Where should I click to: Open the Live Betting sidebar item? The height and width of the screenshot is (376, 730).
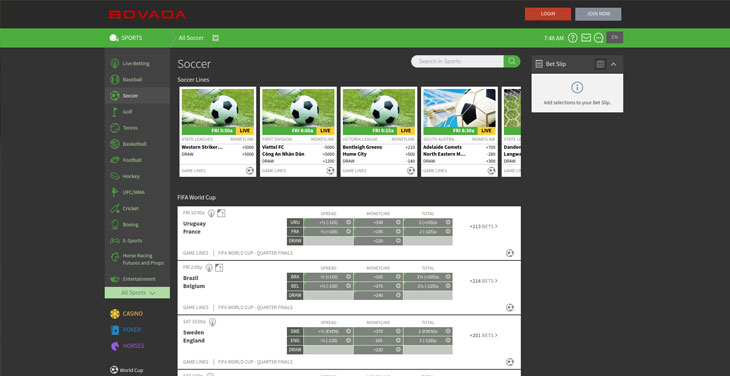(137, 63)
